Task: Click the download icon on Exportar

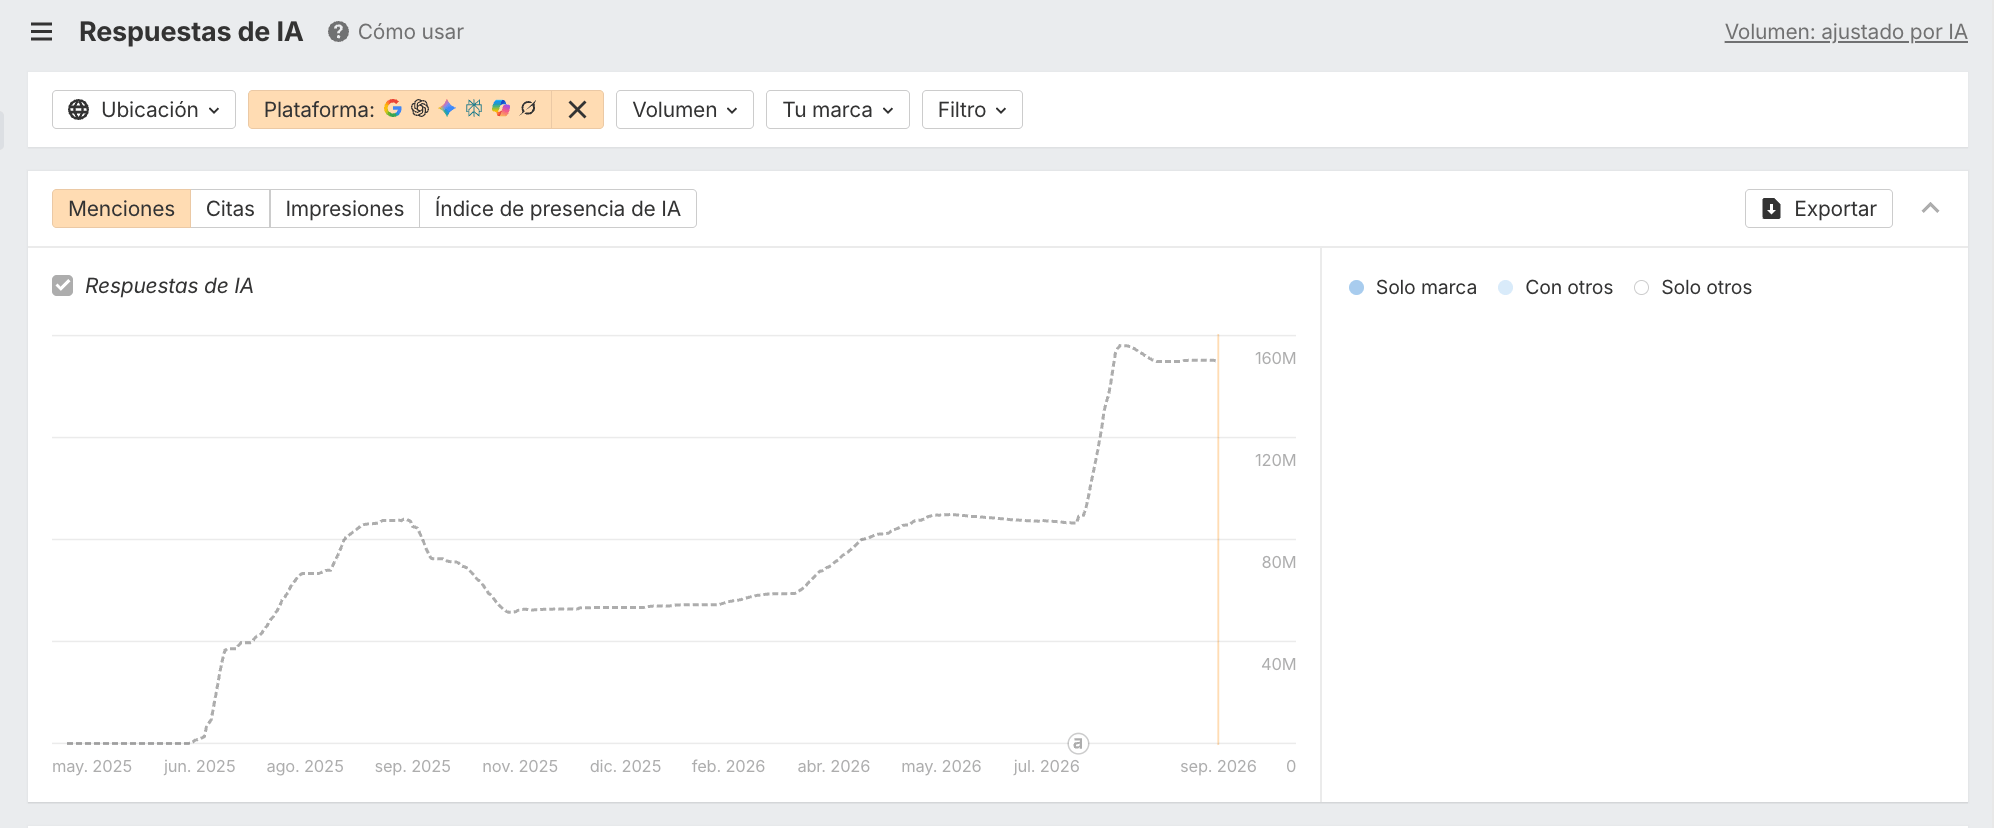Action: coord(1771,209)
